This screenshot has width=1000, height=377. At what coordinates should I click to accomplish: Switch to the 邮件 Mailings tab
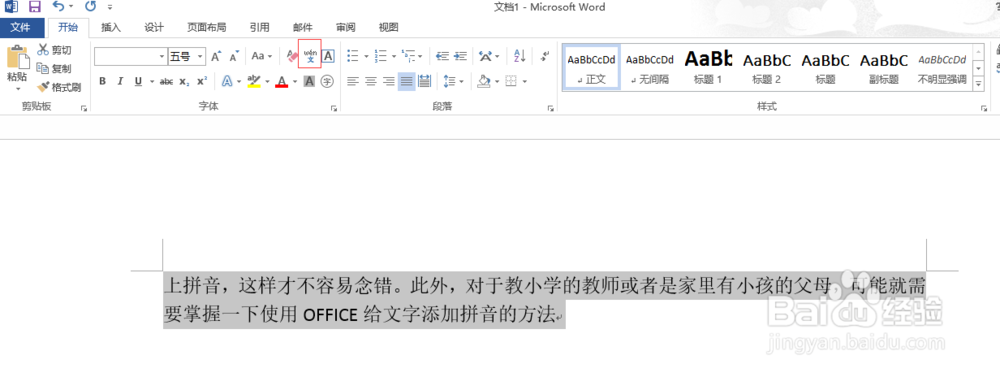click(x=303, y=27)
